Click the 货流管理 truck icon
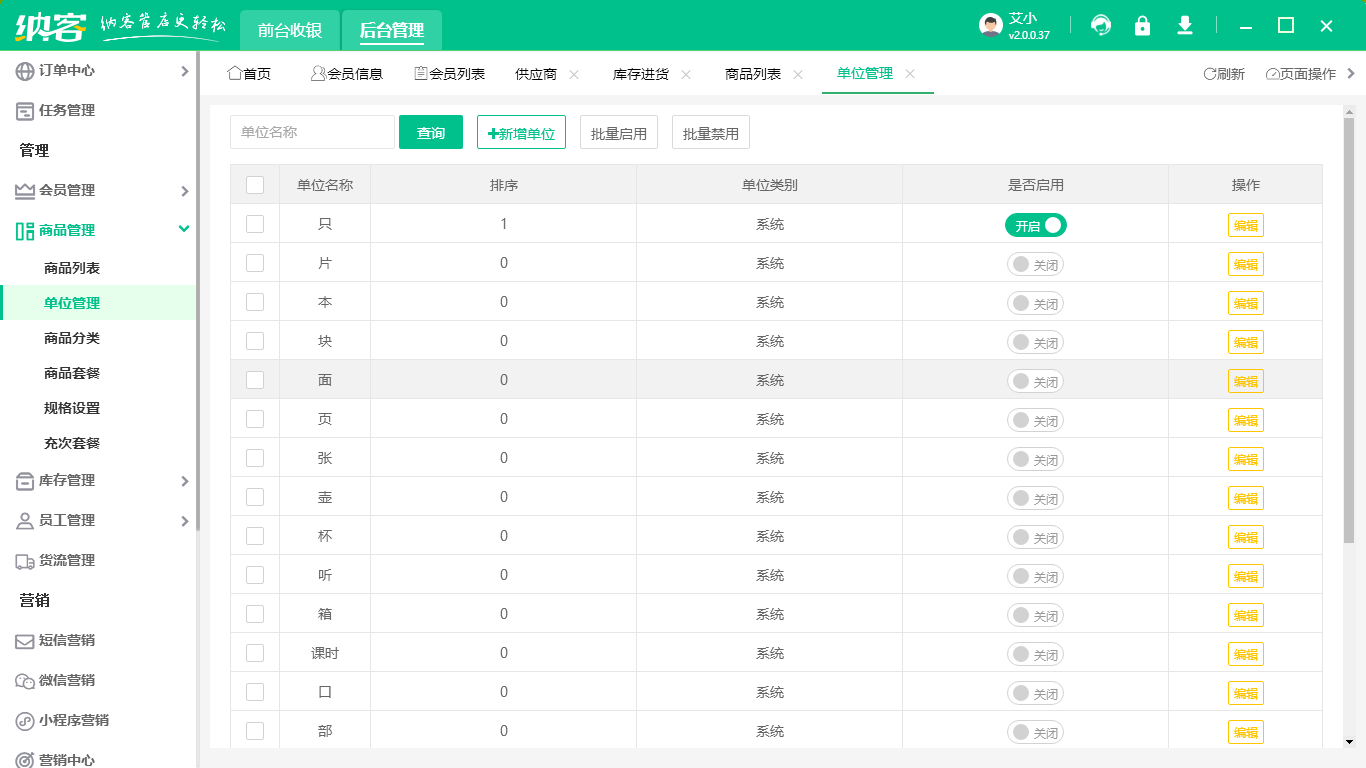Viewport: 1366px width, 768px height. pos(25,561)
